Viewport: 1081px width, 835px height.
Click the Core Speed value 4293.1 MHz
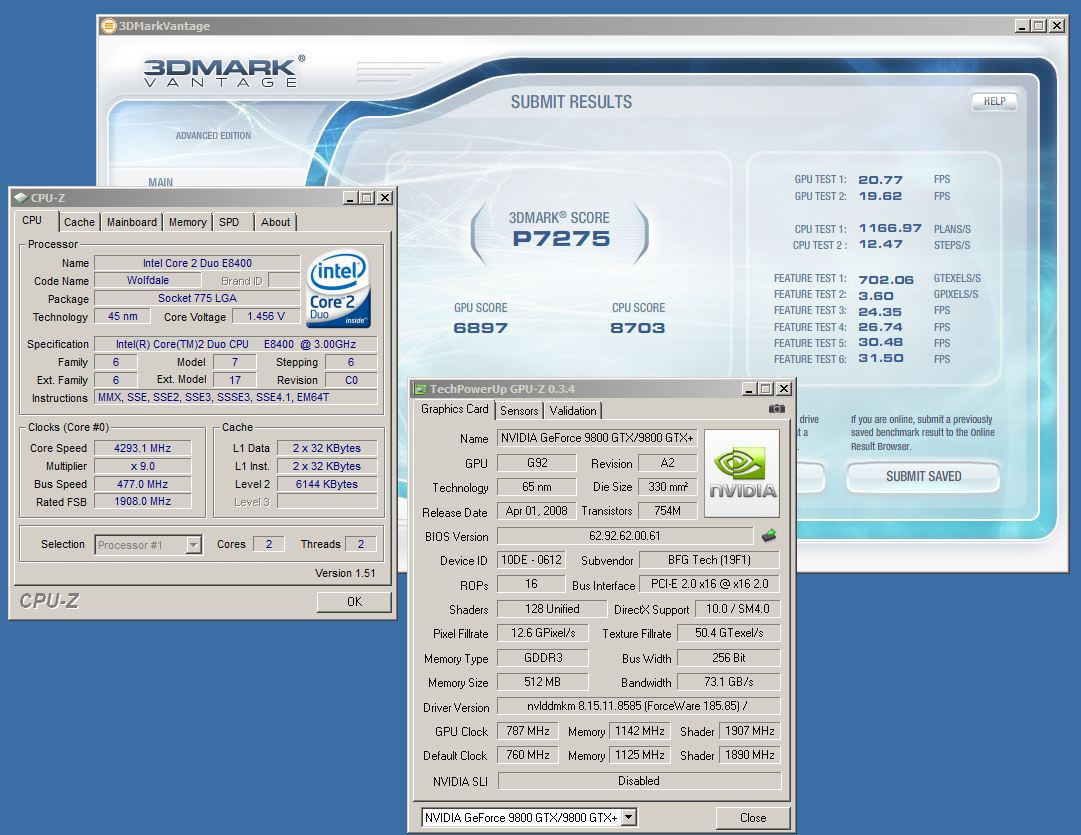coord(143,448)
